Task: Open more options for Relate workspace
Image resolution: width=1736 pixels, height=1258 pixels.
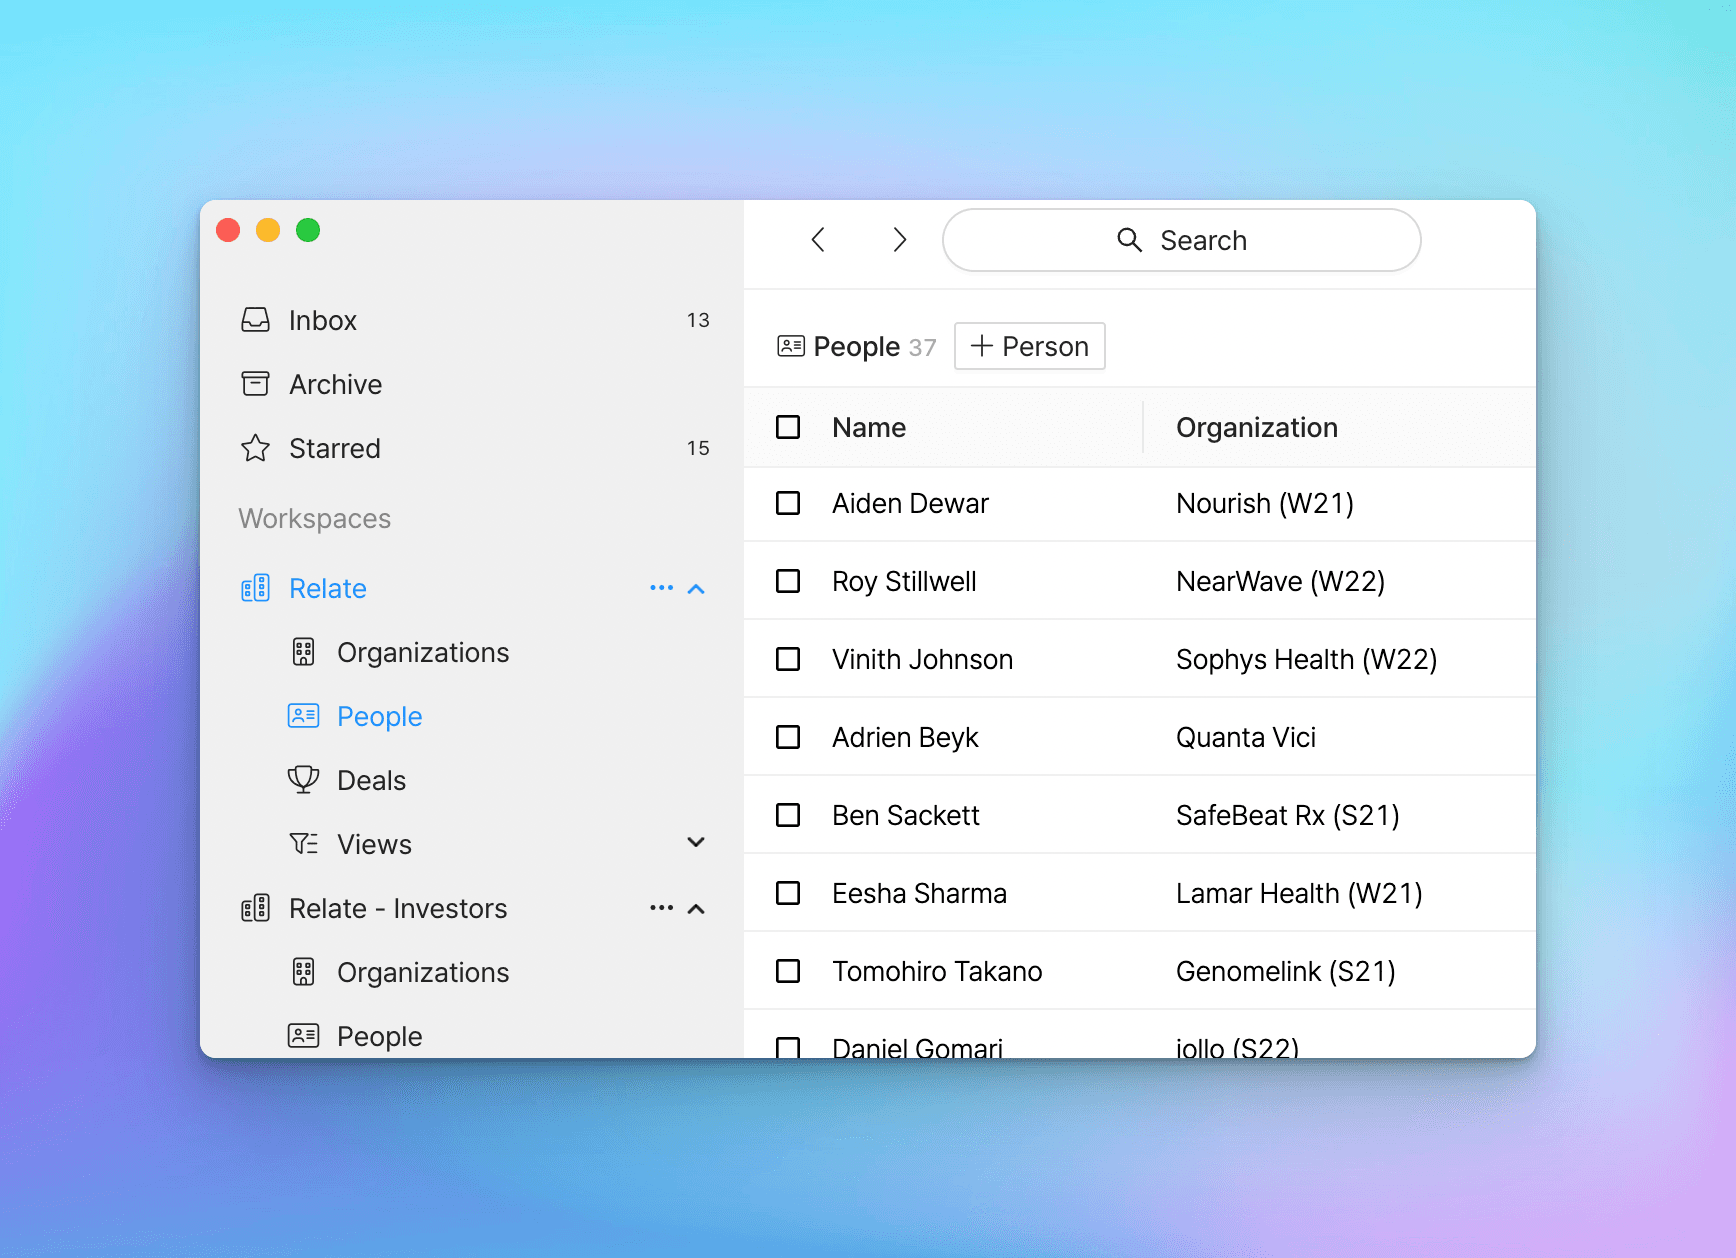Action: tap(661, 588)
